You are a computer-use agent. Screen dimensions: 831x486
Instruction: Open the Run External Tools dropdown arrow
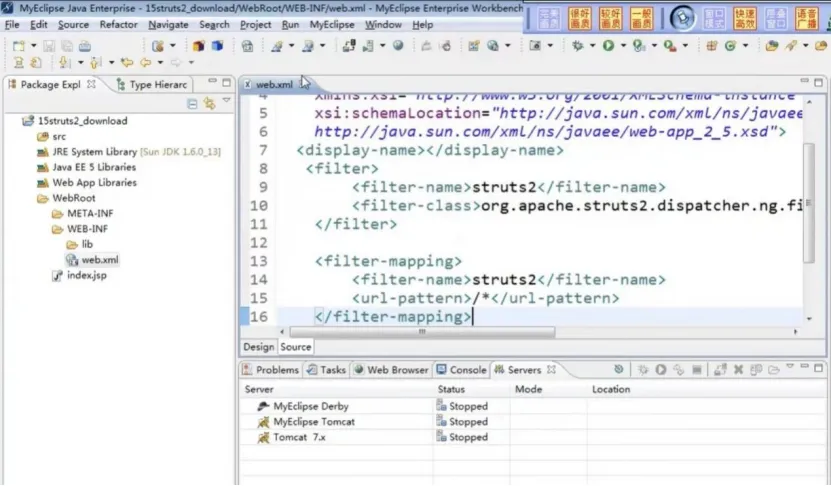(x=685, y=46)
